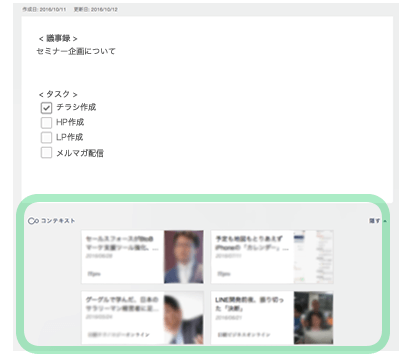Open the LINE開発前夜 article card
Screen dimensions: 419x363
pyautogui.click(x=272, y=318)
